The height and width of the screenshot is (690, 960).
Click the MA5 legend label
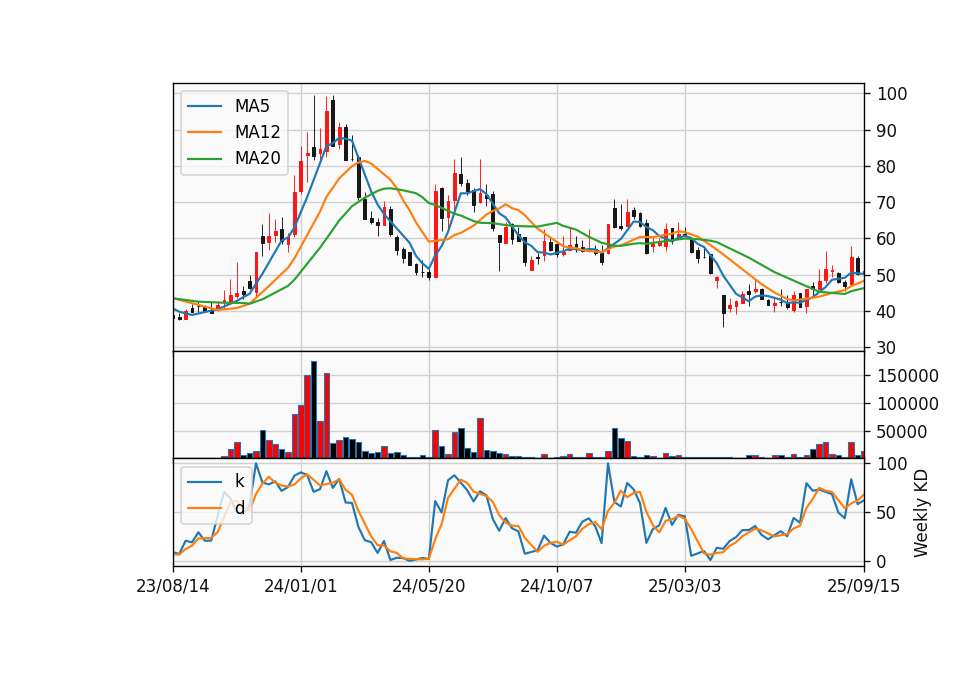[252, 106]
